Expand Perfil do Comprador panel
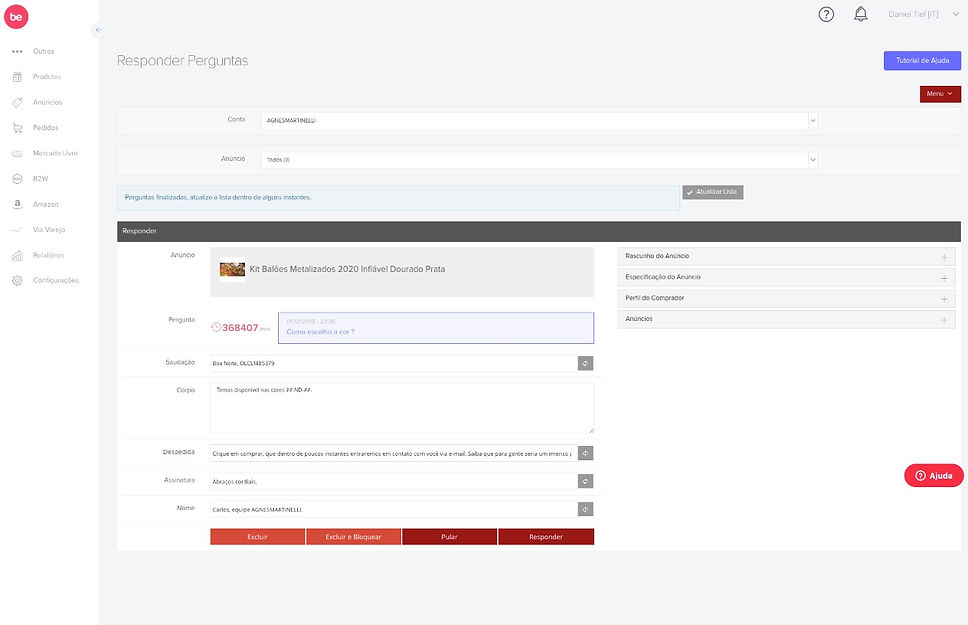 pos(786,298)
